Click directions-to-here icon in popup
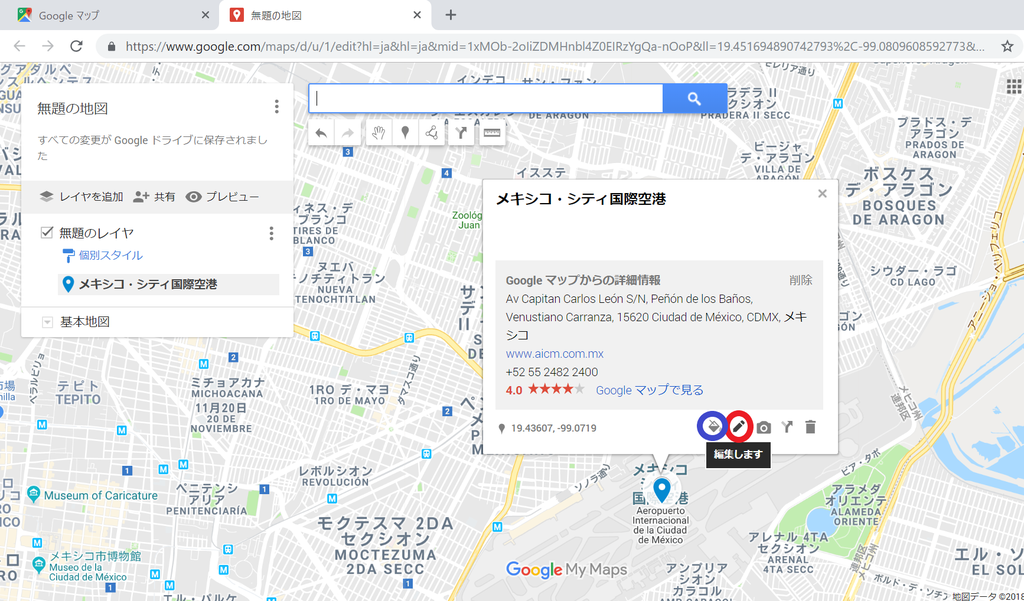The image size is (1024, 601). [788, 427]
